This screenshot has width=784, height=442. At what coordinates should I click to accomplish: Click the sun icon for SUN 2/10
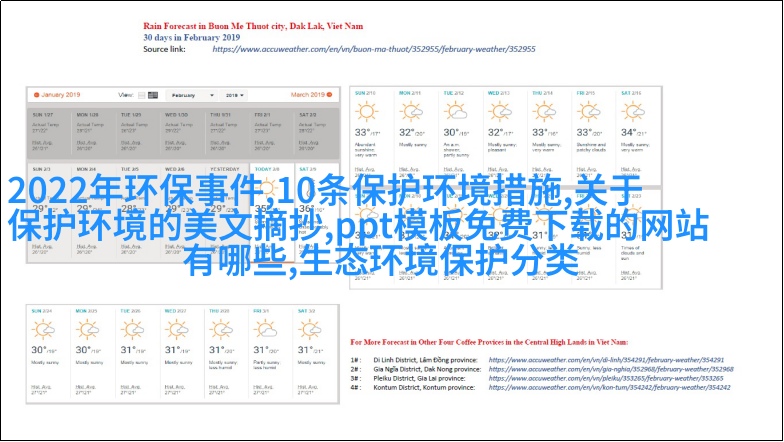[x=366, y=112]
